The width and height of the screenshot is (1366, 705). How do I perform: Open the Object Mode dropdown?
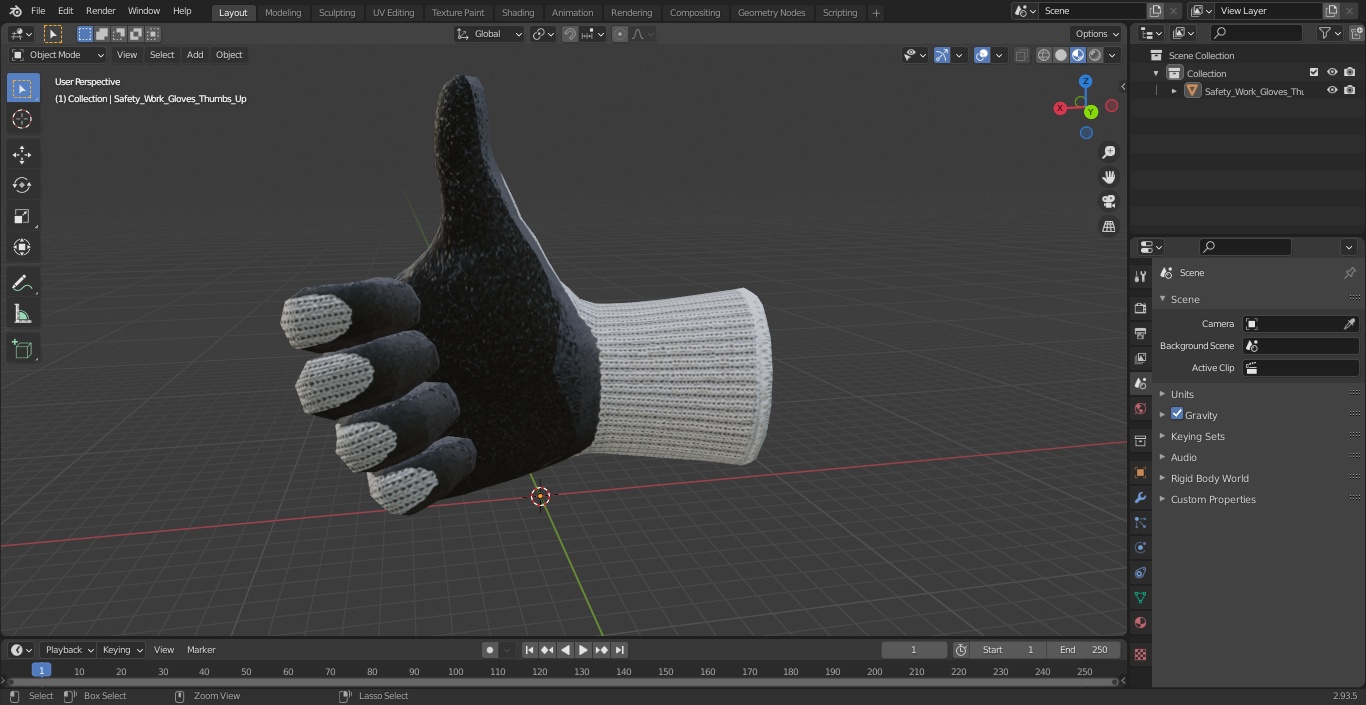(58, 55)
